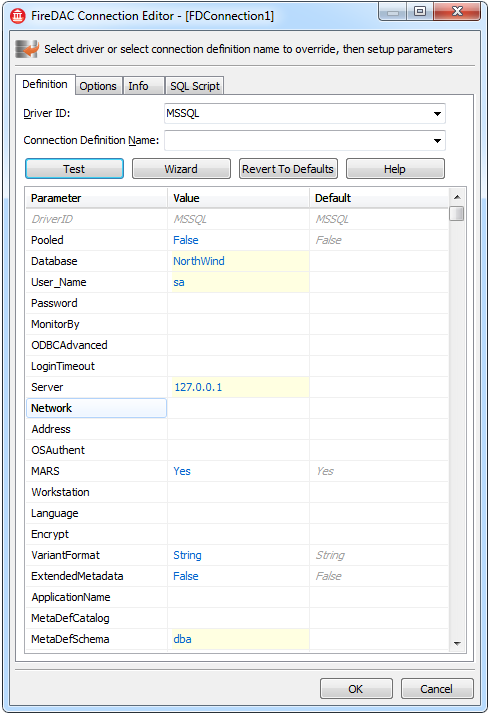This screenshot has height=713, width=489.
Task: Switch to the Definition tab
Action: click(45, 85)
